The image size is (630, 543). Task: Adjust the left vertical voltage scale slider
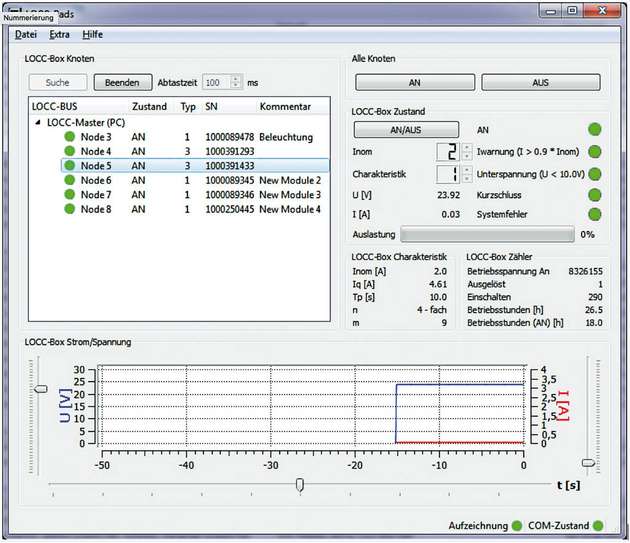tap(41, 389)
